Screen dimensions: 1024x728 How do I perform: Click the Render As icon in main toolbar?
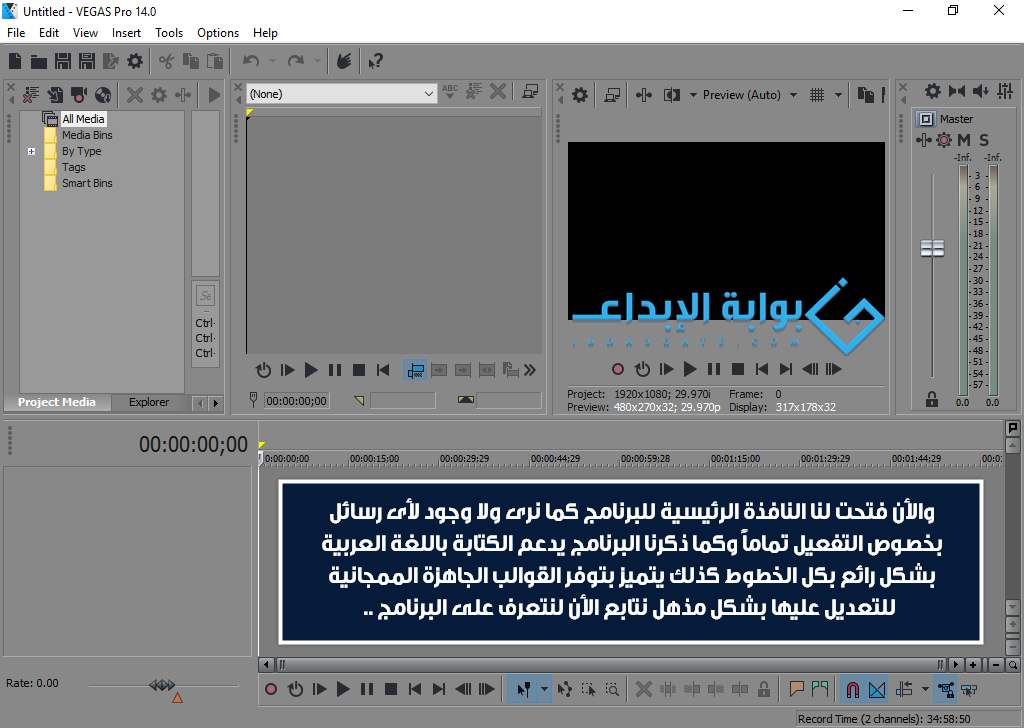point(111,61)
